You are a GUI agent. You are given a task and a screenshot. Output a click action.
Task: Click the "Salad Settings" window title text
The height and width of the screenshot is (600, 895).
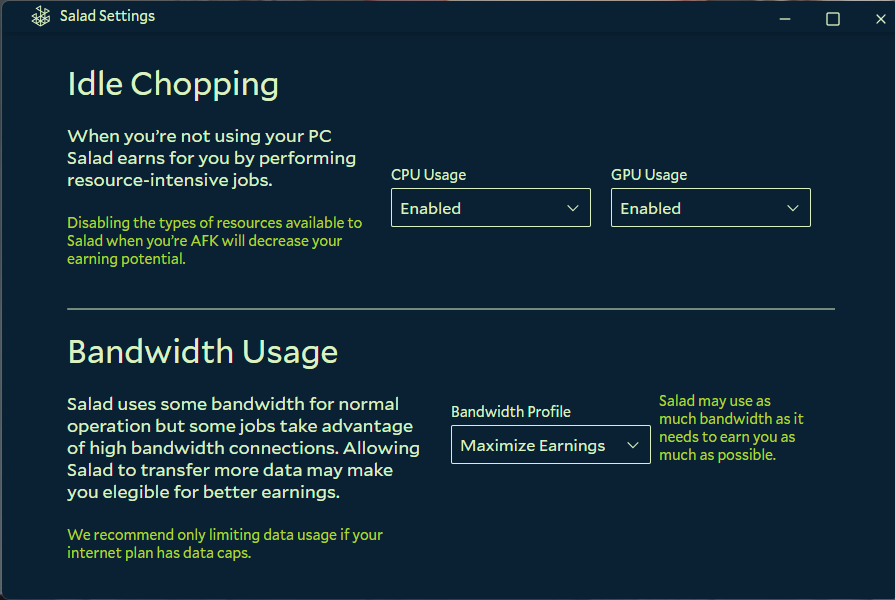point(107,17)
